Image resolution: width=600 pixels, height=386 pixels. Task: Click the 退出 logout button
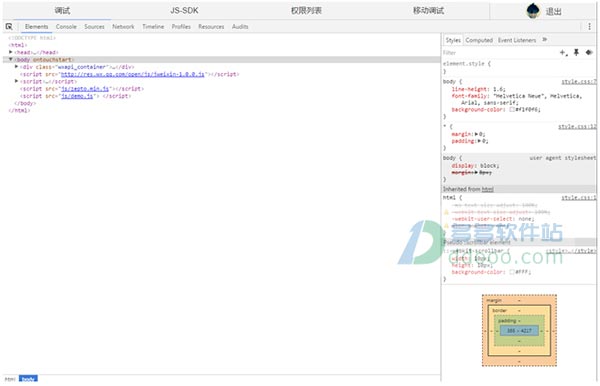click(x=553, y=11)
